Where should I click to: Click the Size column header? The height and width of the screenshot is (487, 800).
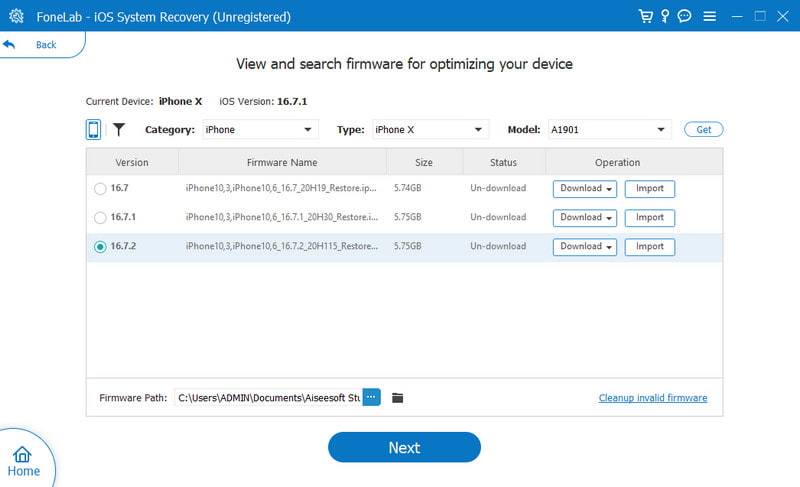tap(424, 163)
